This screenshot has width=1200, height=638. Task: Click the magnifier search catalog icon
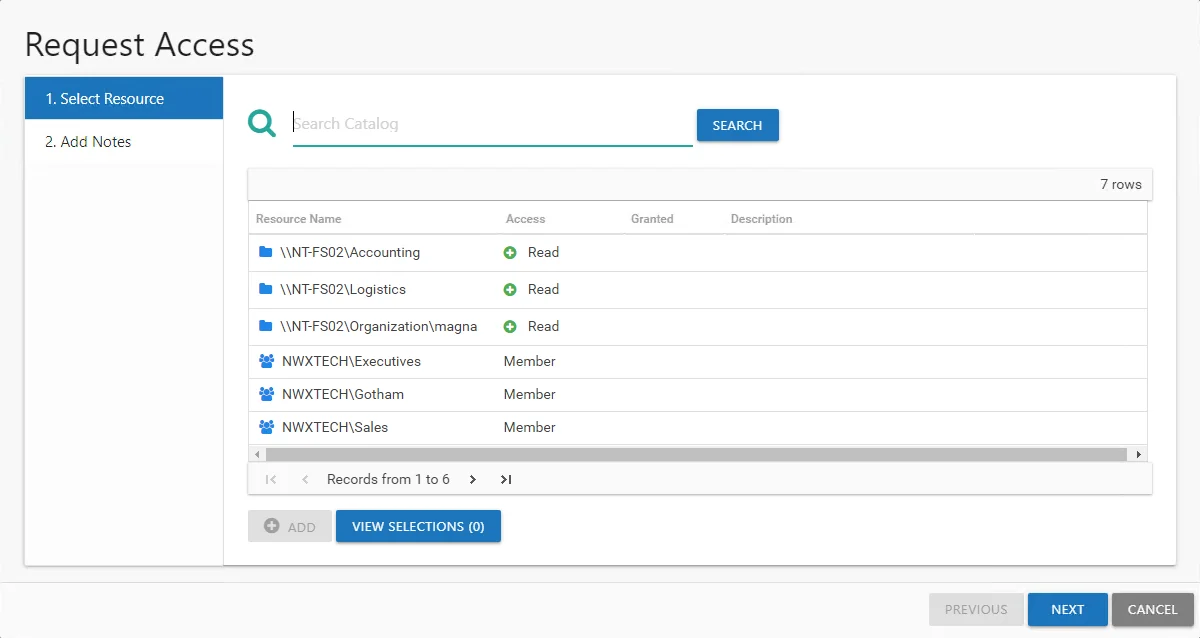(x=262, y=124)
